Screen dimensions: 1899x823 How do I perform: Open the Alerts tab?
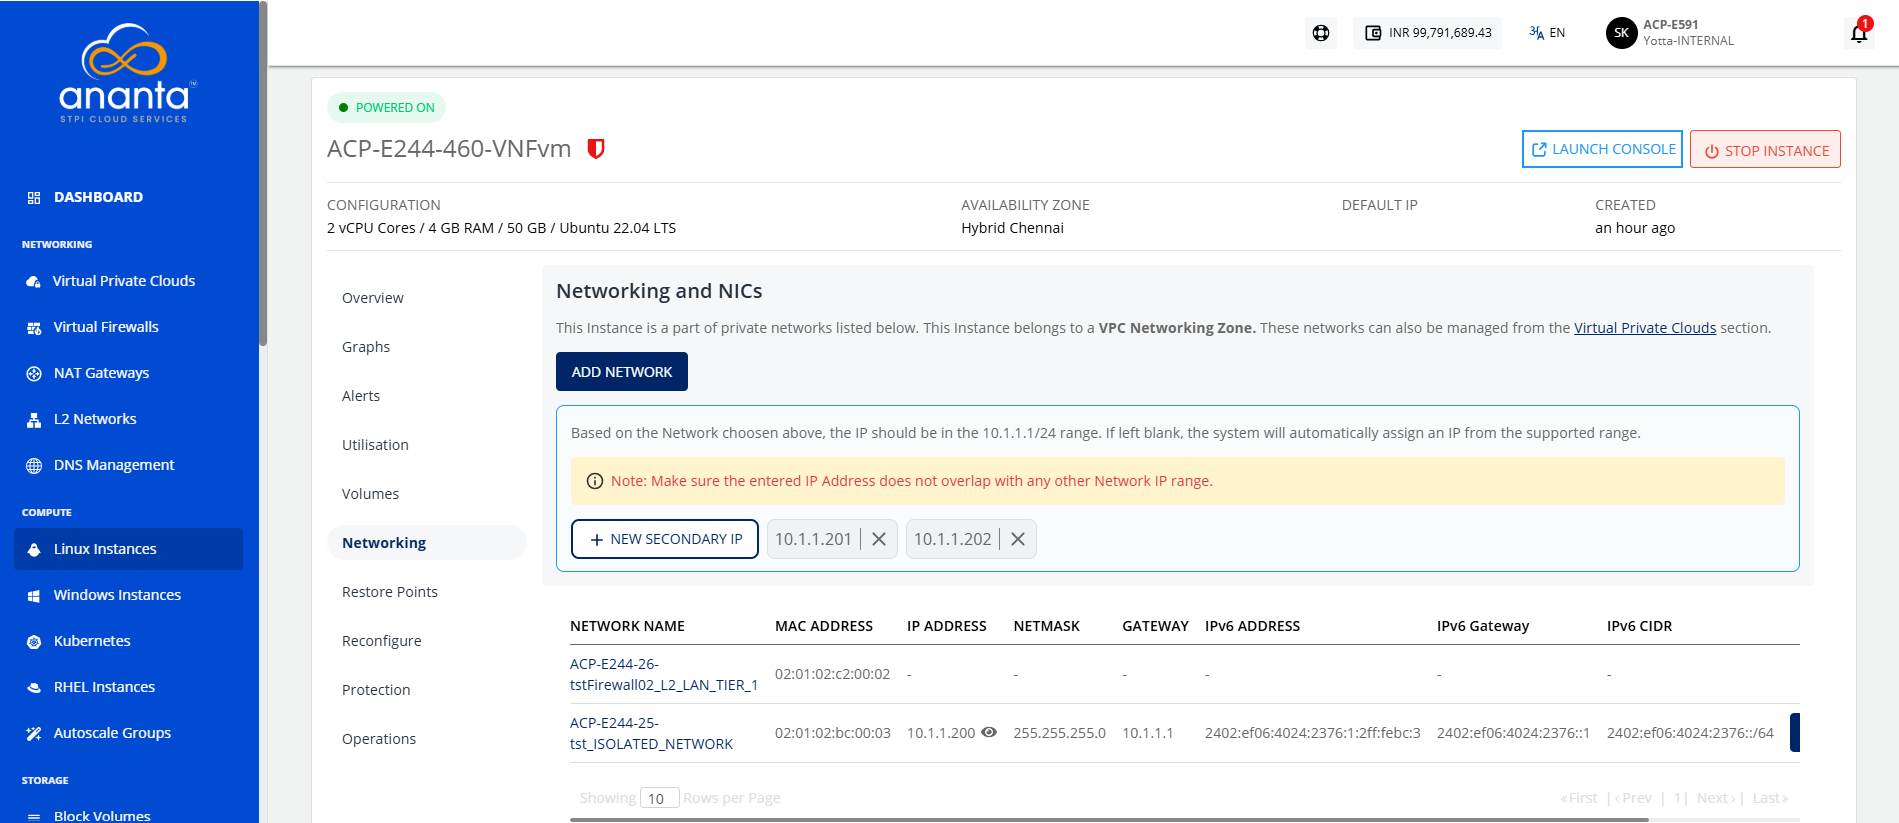pyautogui.click(x=361, y=396)
